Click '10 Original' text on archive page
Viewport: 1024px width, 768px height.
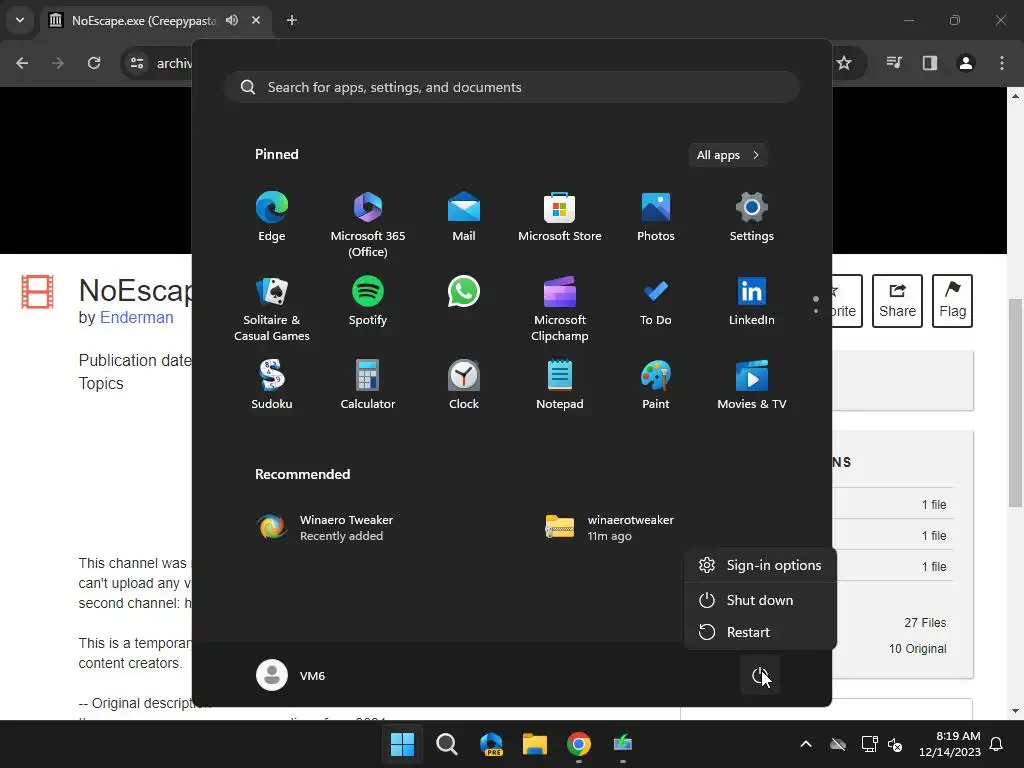918,648
